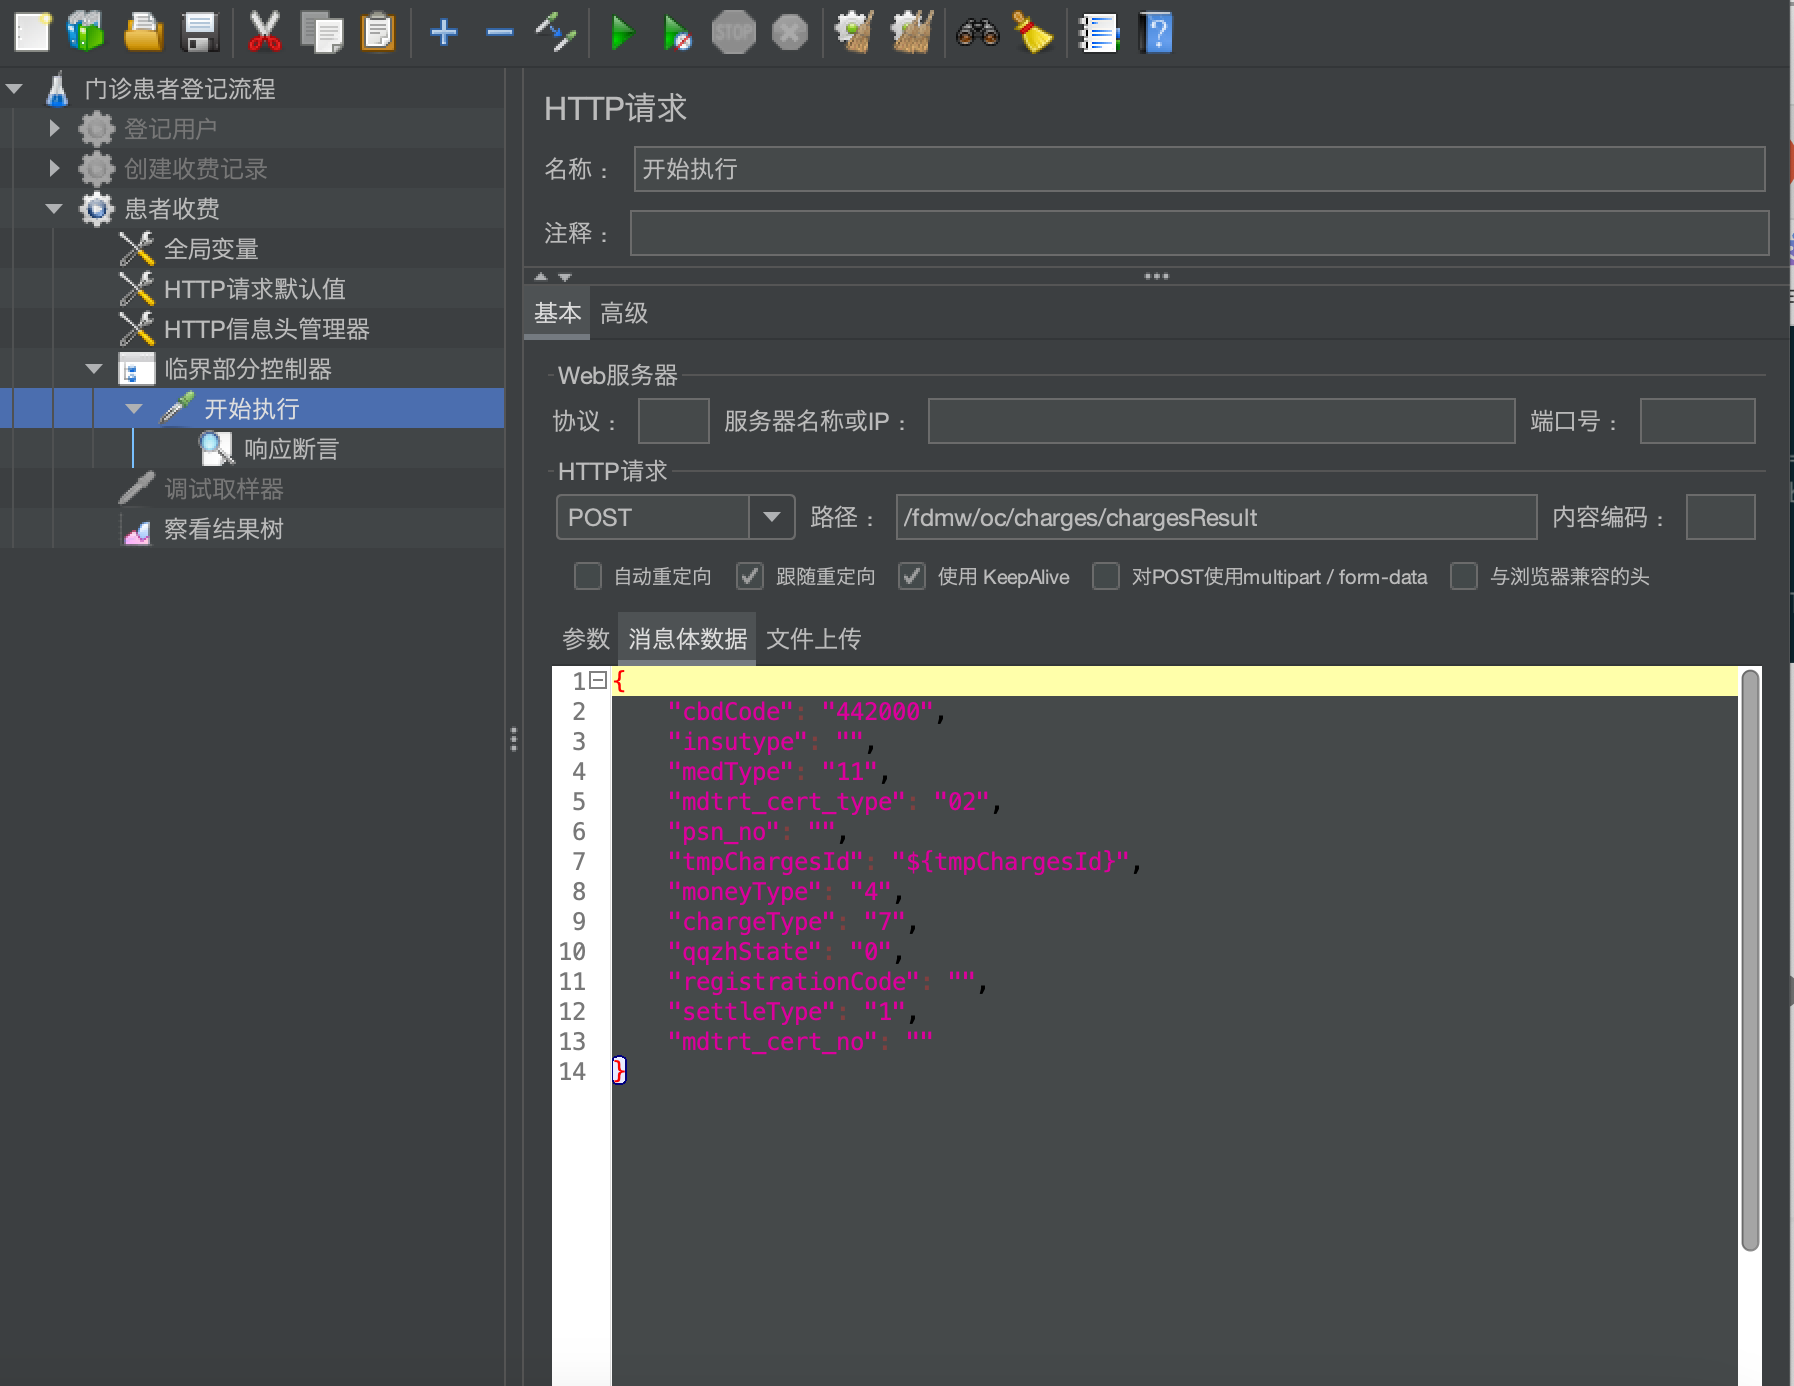The image size is (1794, 1386).
Task: Click the collapse-up arrow below 注释
Action: (x=541, y=276)
